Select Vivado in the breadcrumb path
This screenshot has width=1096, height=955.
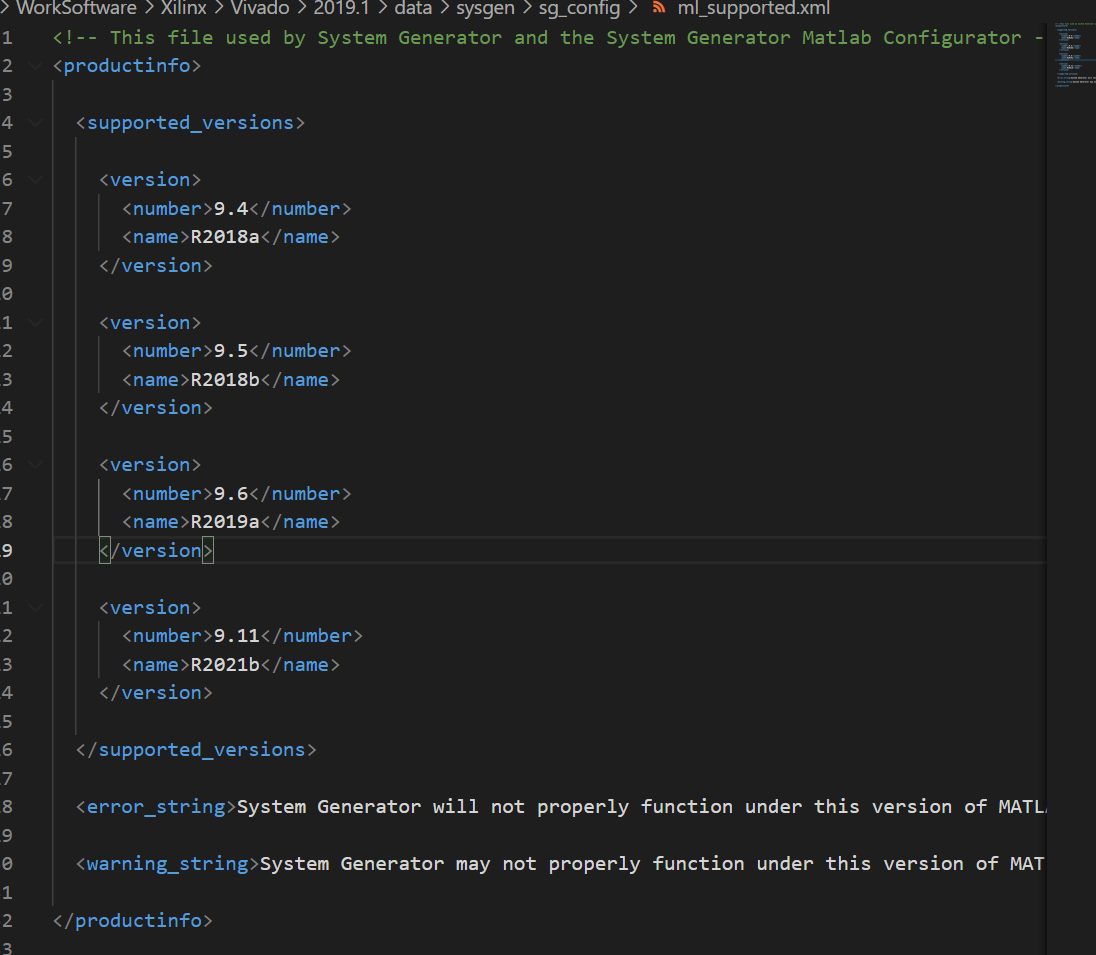pyautogui.click(x=259, y=9)
